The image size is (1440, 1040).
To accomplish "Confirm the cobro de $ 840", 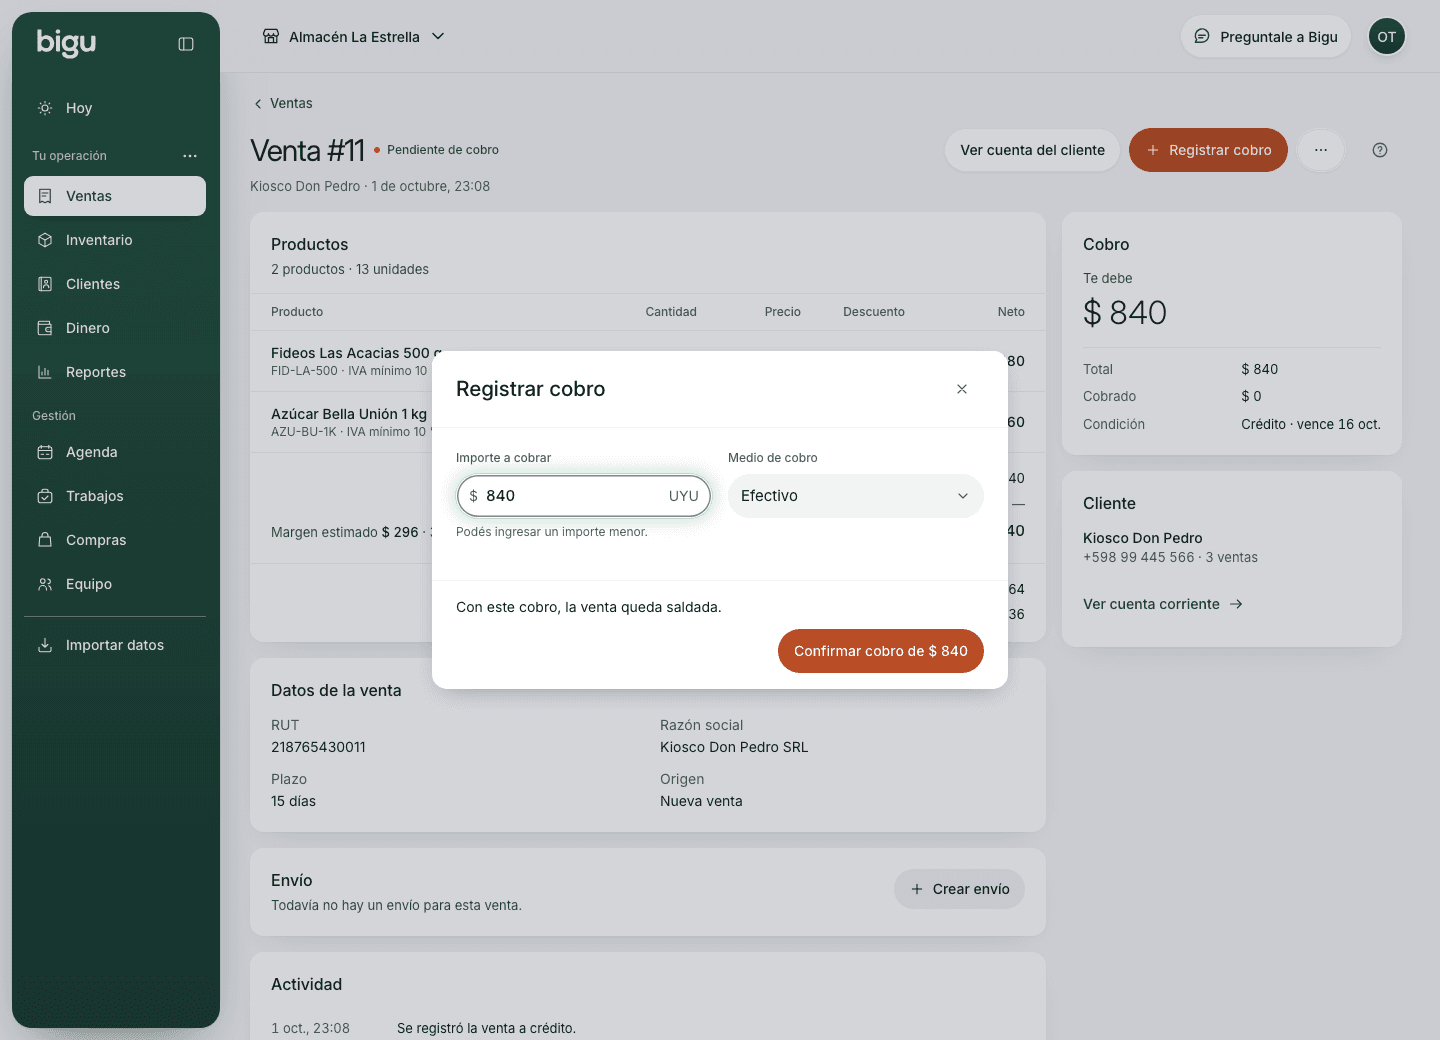I will 881,651.
